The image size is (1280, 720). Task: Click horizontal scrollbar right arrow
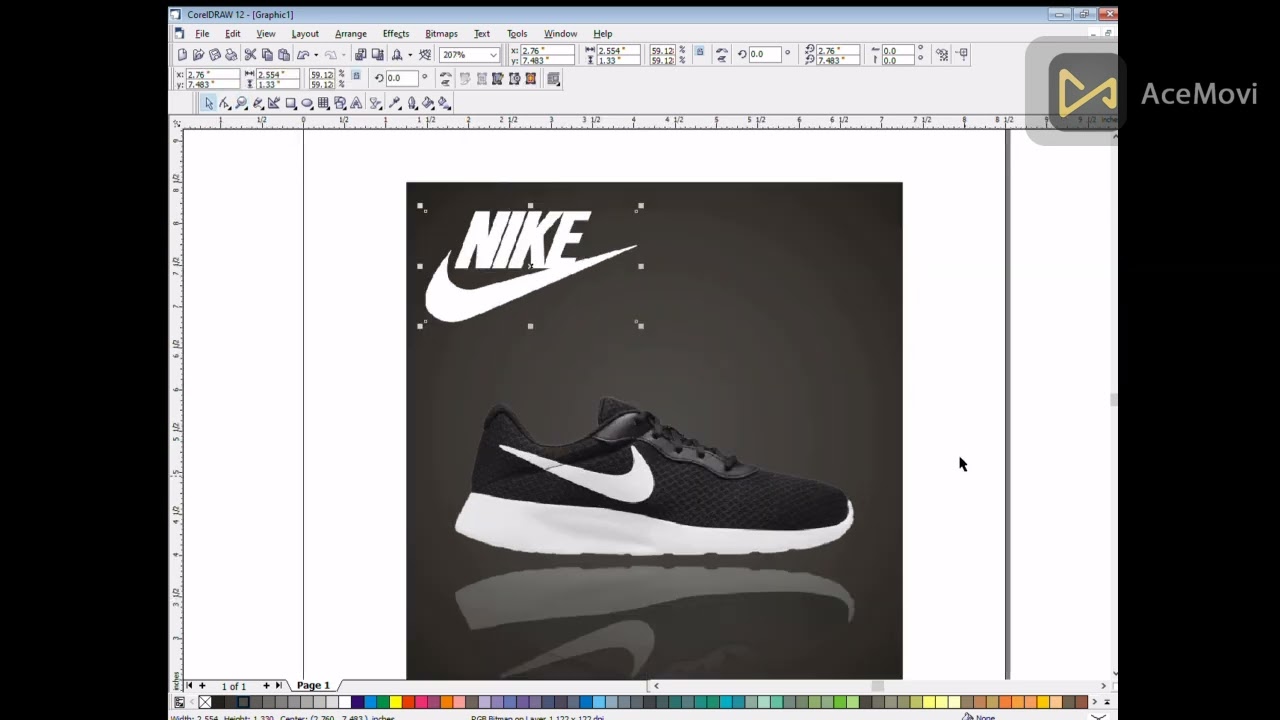coord(1103,686)
